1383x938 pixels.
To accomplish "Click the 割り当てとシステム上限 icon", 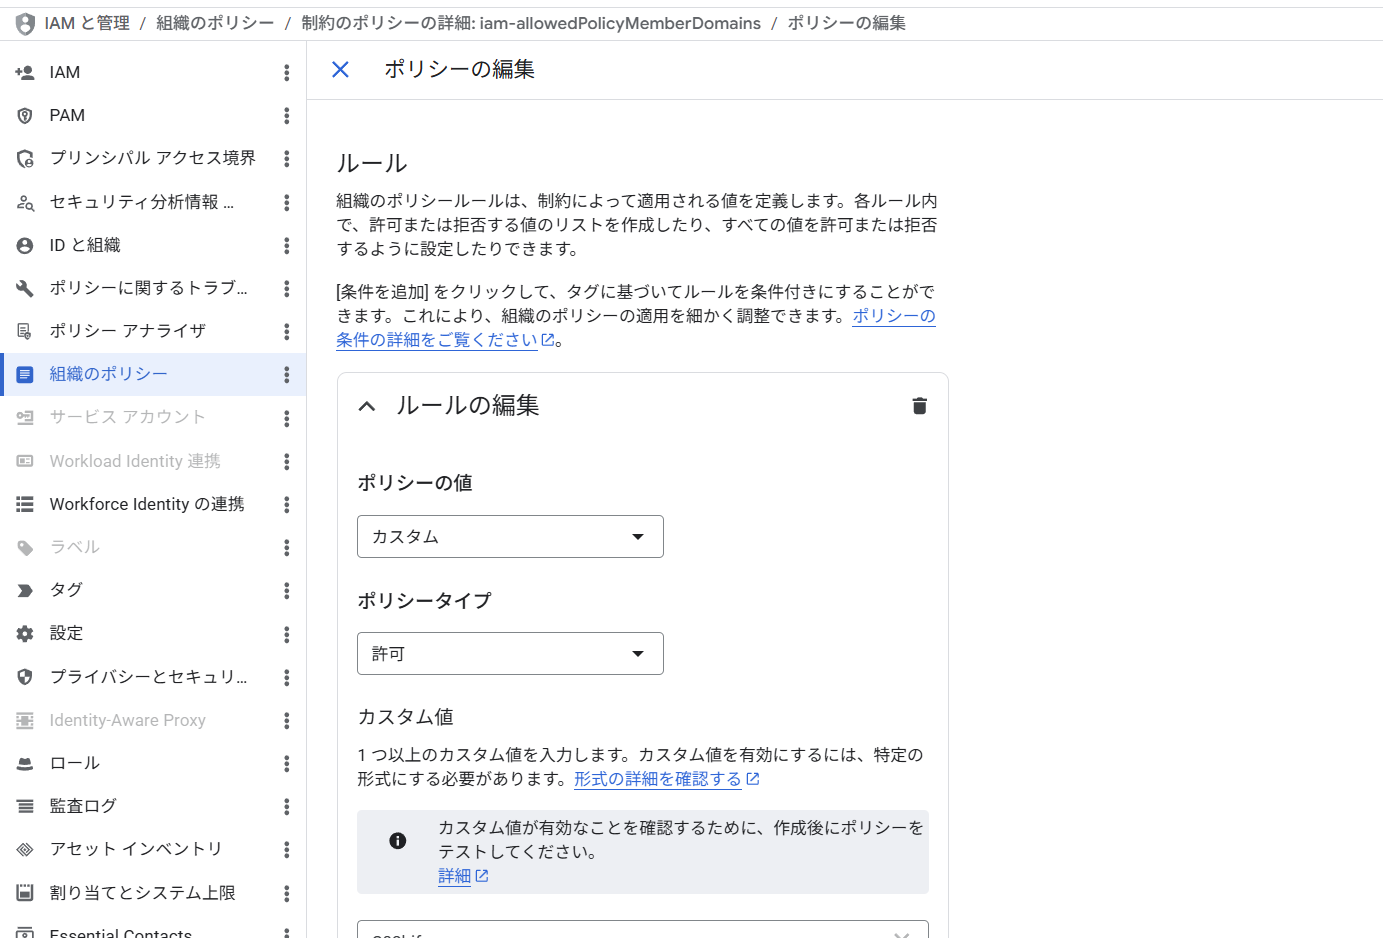I will tap(25, 893).
